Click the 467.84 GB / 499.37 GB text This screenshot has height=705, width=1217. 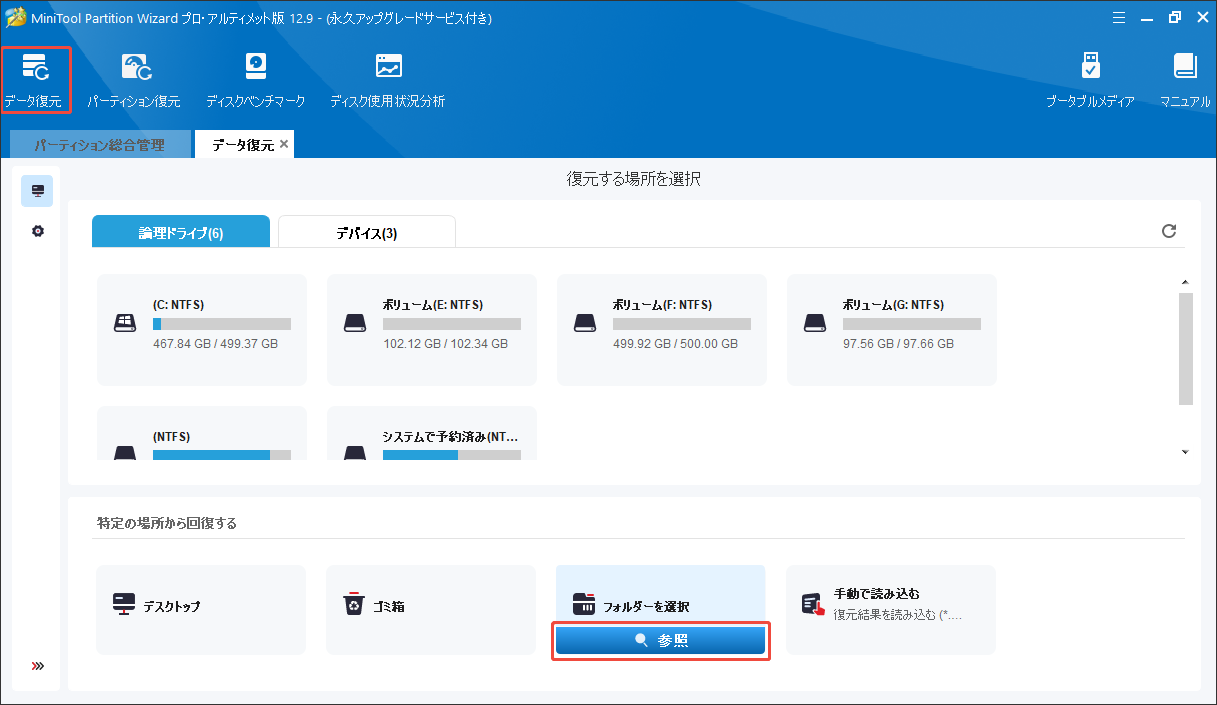(x=215, y=344)
